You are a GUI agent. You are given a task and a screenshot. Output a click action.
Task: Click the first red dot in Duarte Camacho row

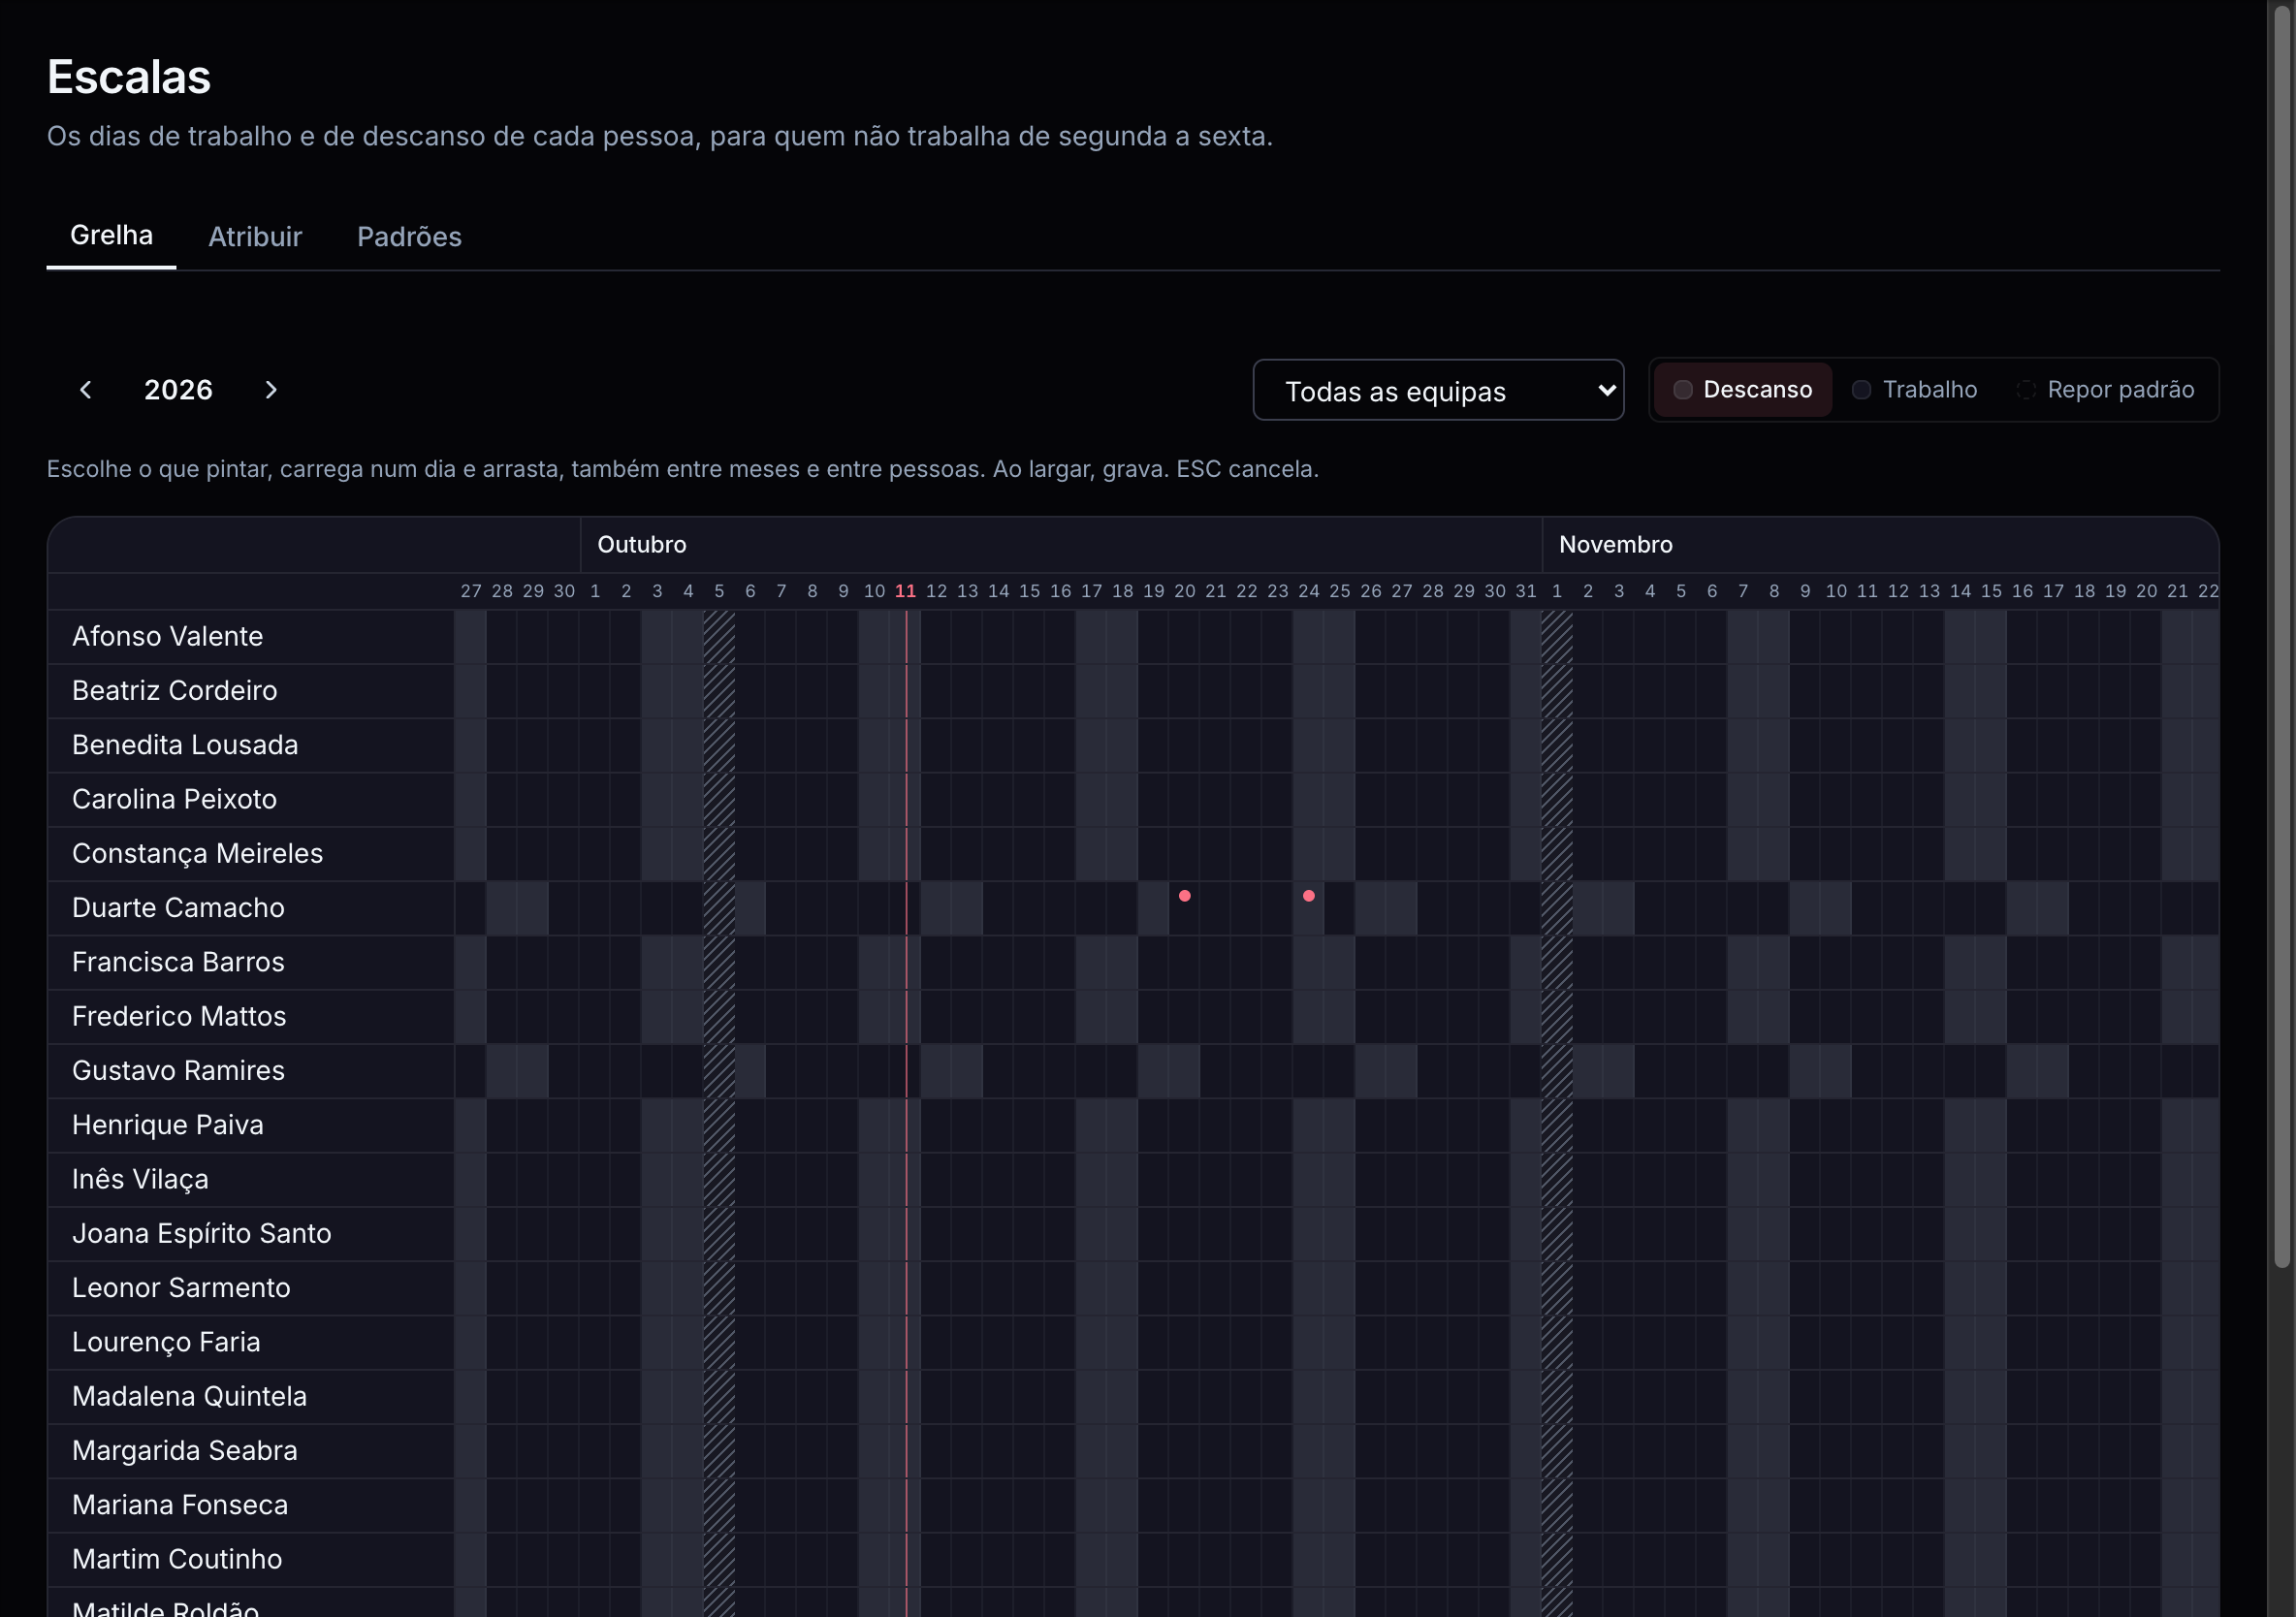coord(1184,896)
